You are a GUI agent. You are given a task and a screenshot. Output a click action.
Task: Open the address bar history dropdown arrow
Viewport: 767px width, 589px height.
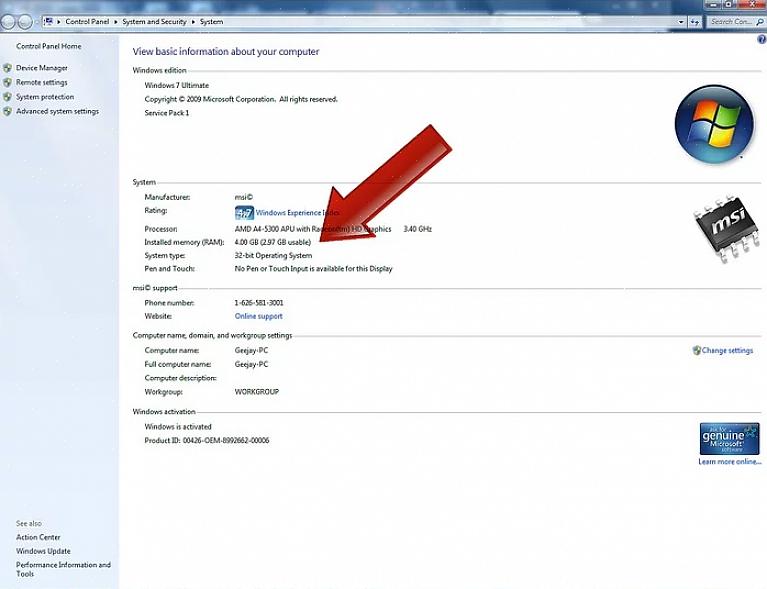click(x=681, y=22)
